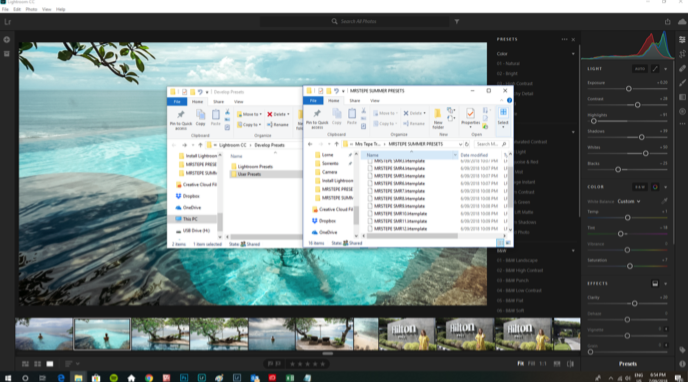Pick the white balance eyedropper tool
Screen dimensions: 688x382
pos(664,201)
